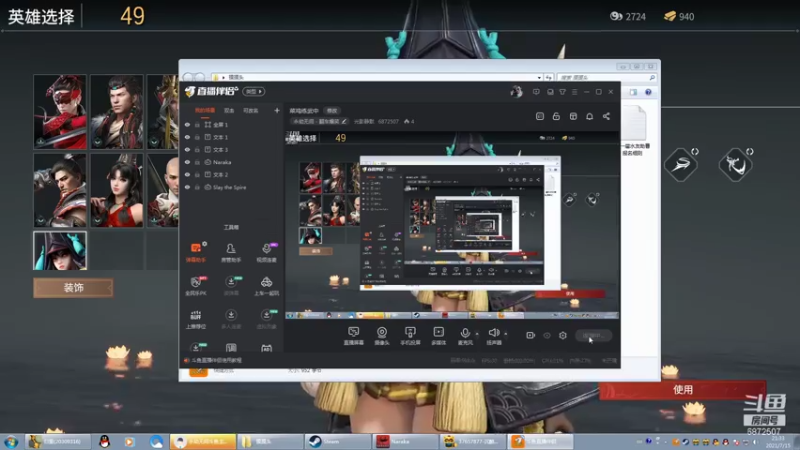Open streaming settings gear icon

[x=563, y=335]
